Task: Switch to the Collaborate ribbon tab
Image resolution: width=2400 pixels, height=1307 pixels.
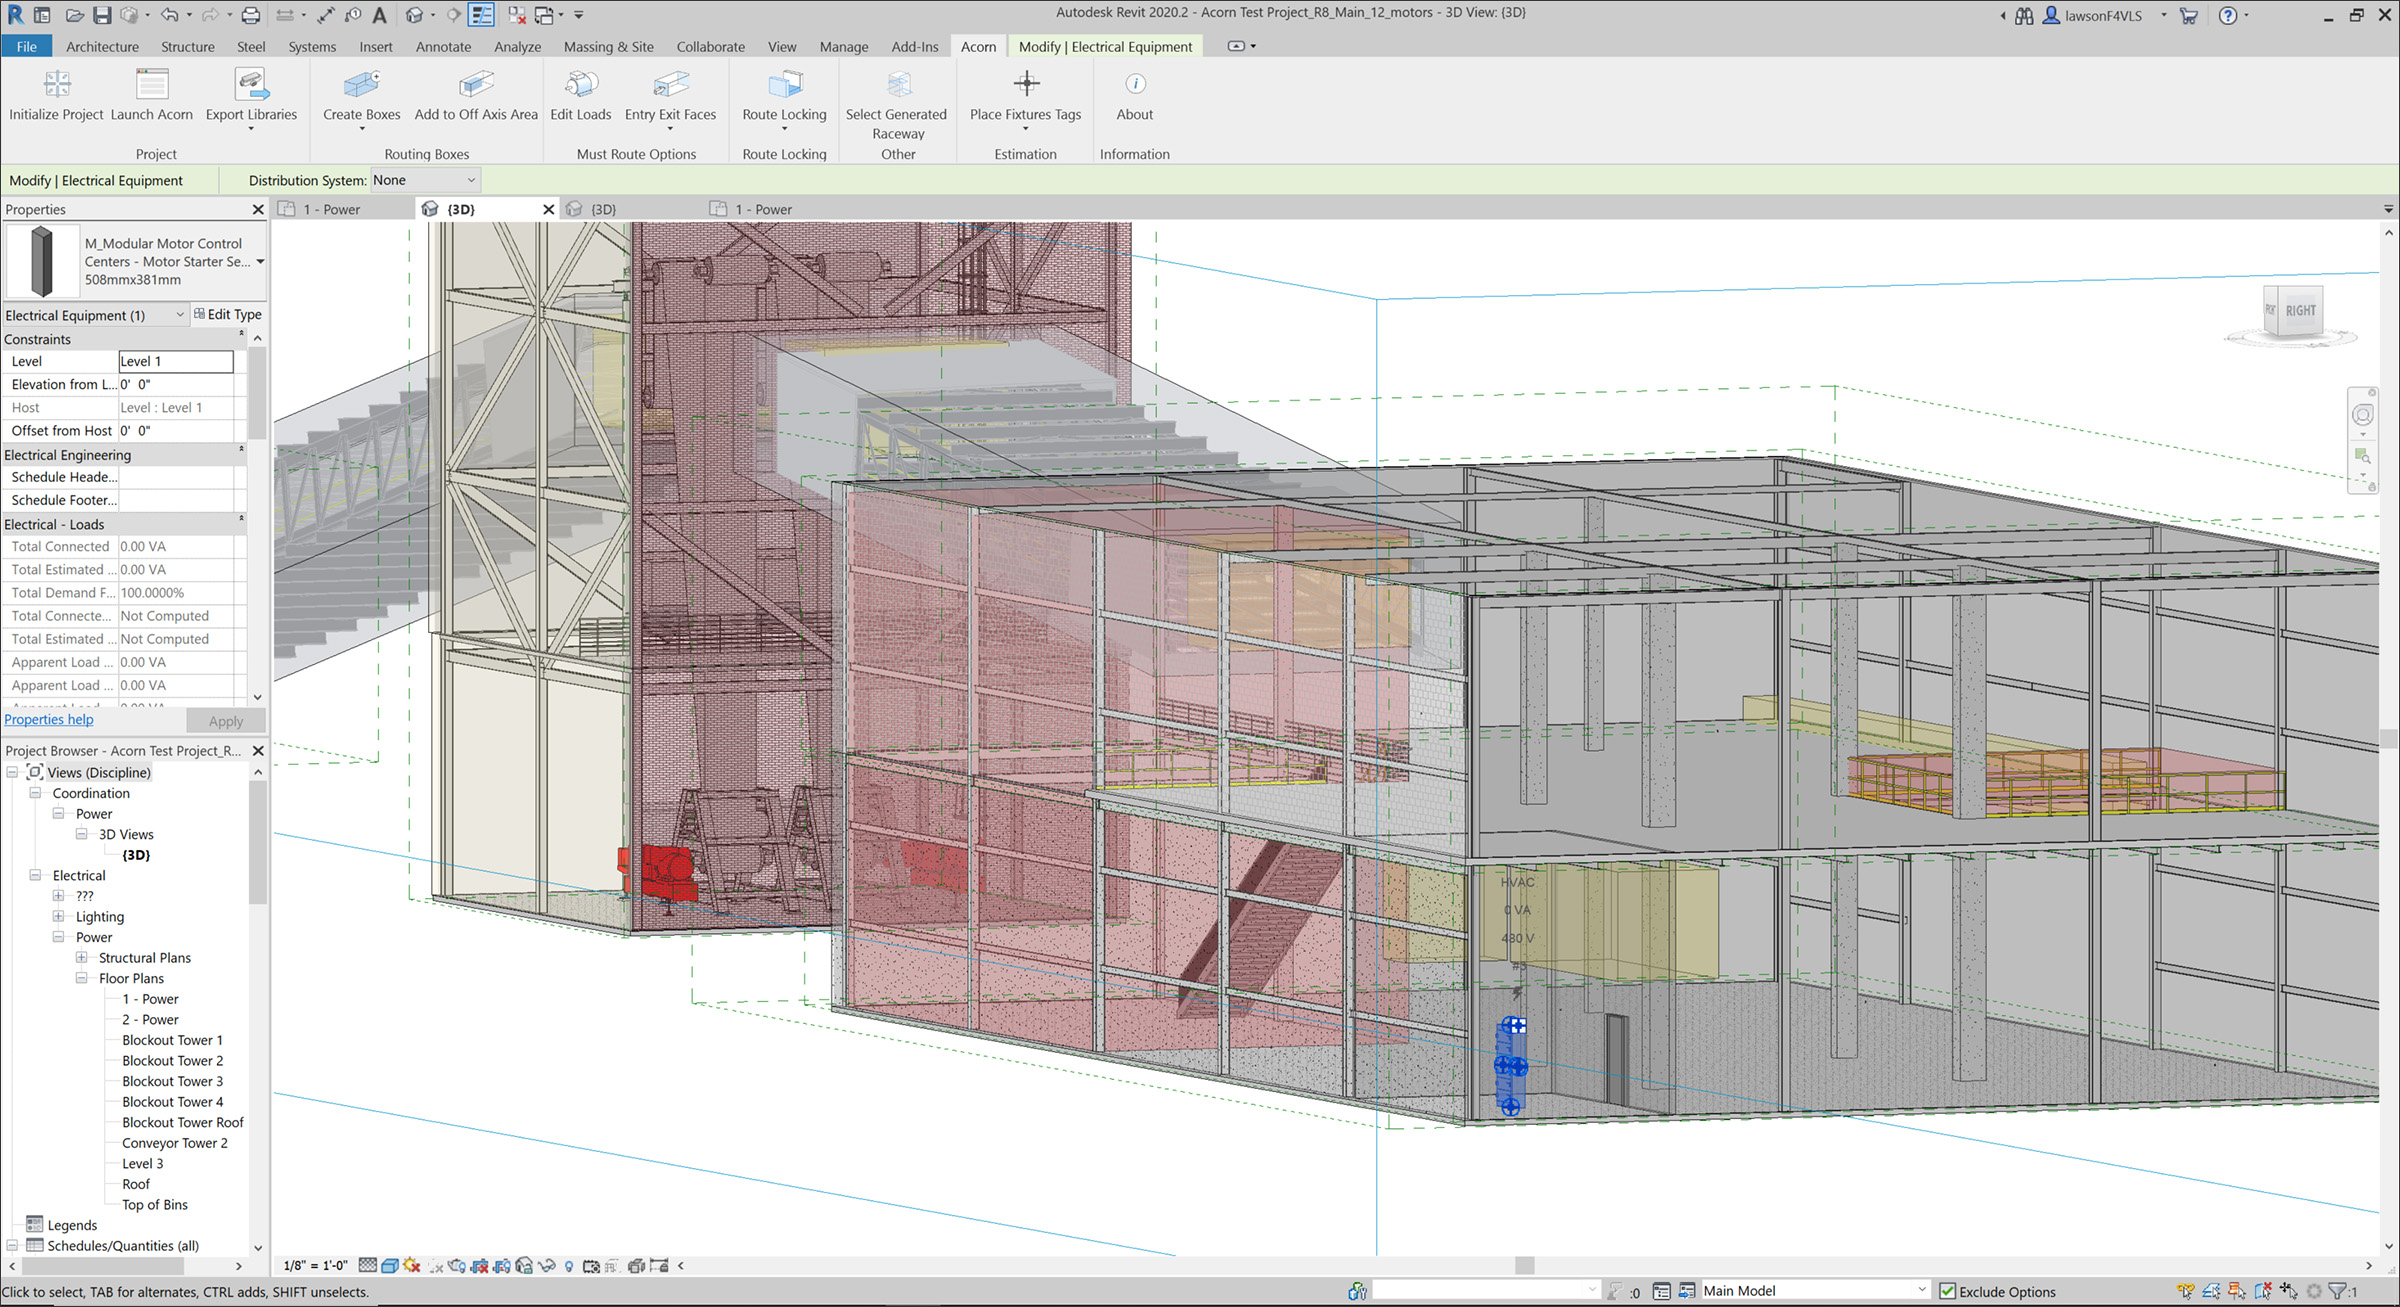Action: coord(710,46)
